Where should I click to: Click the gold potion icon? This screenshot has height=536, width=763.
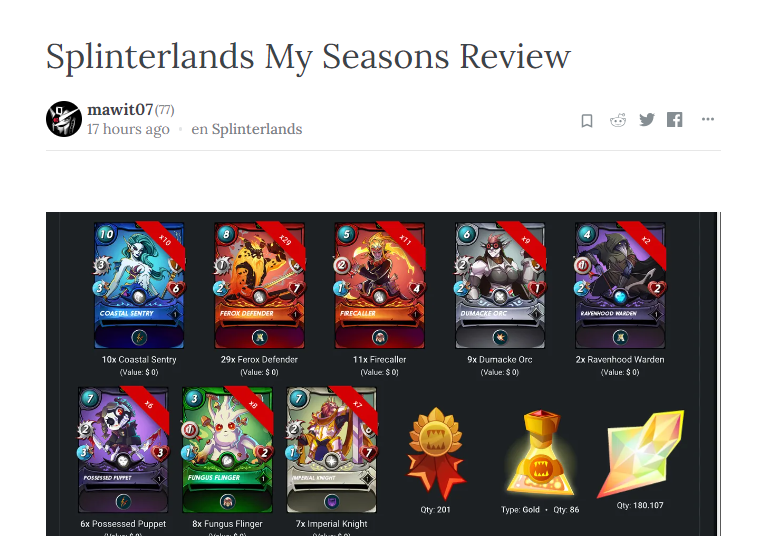coord(540,452)
